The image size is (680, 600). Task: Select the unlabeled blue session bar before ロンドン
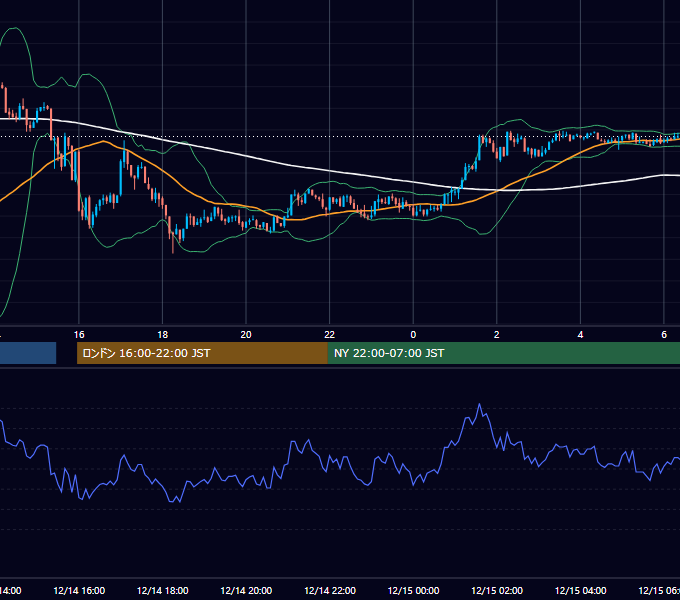point(28,353)
